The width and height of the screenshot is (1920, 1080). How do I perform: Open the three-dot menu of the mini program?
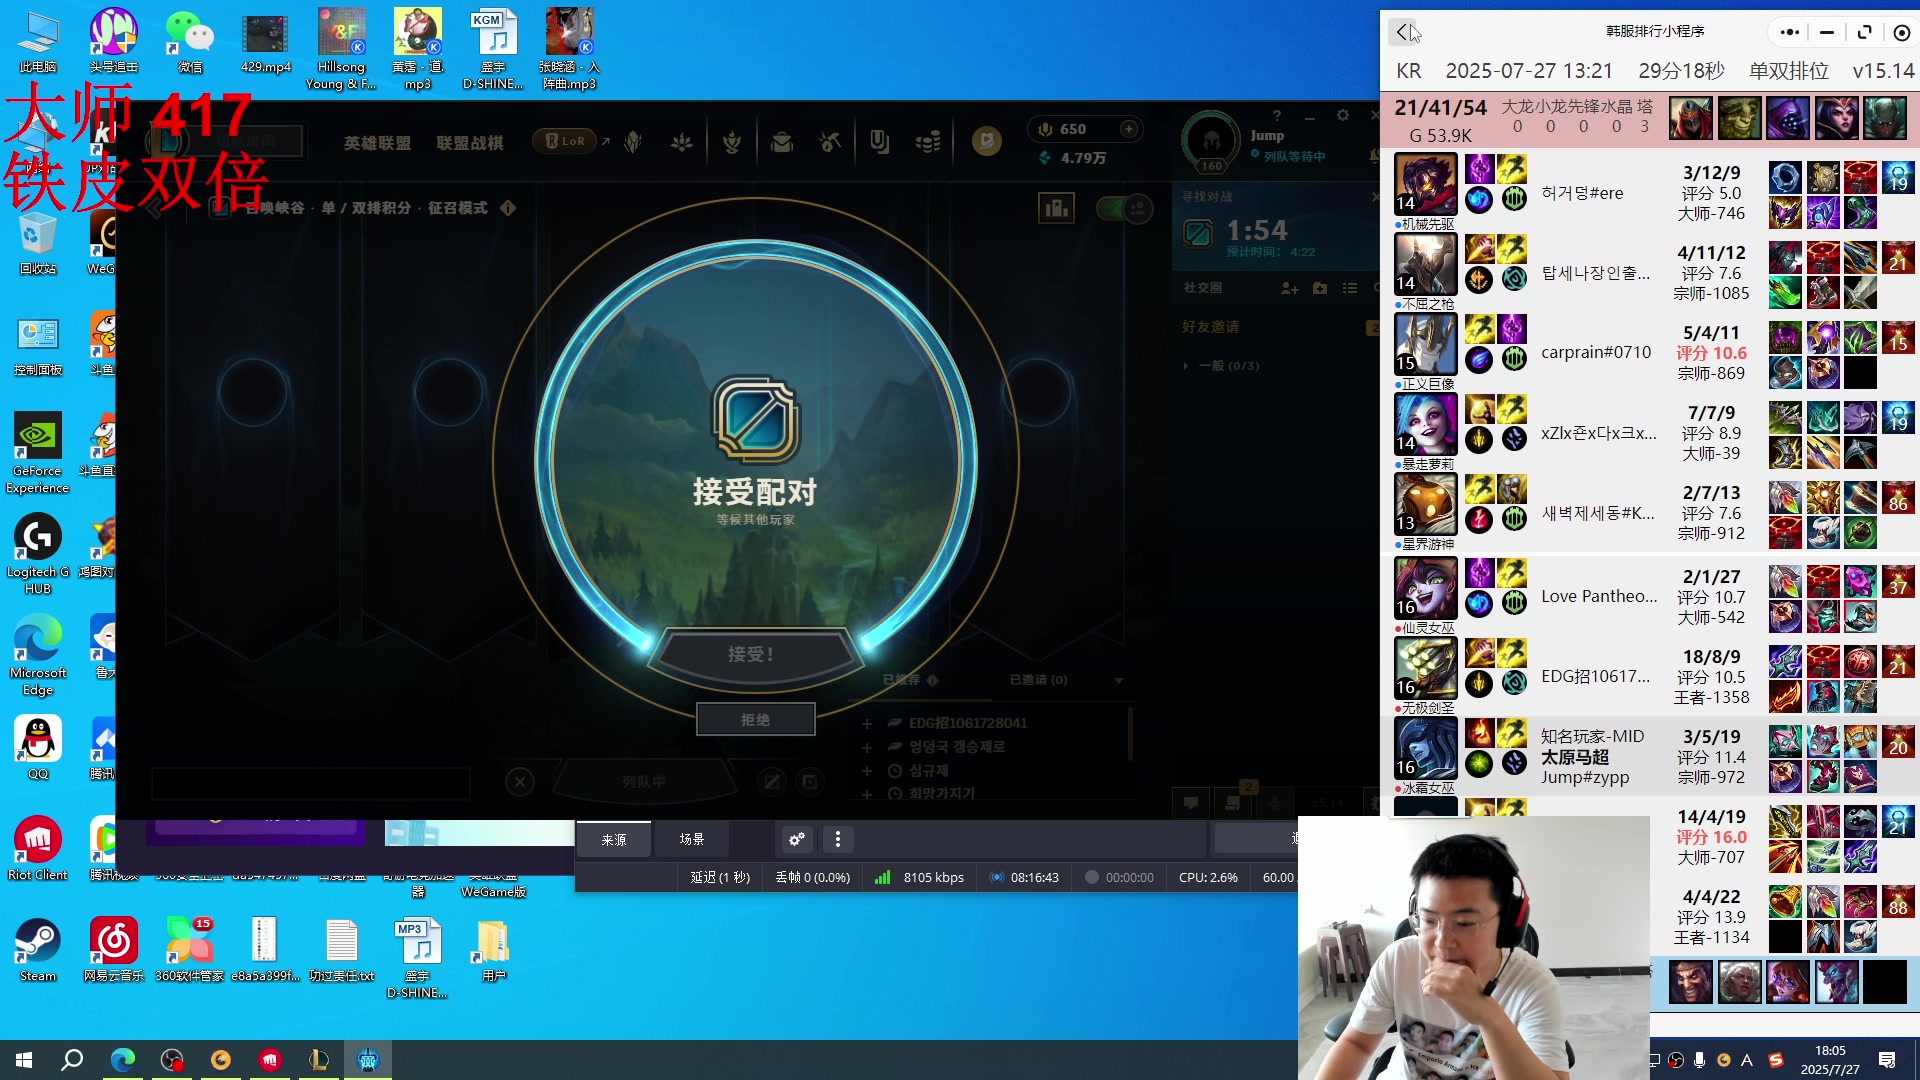(x=1790, y=32)
